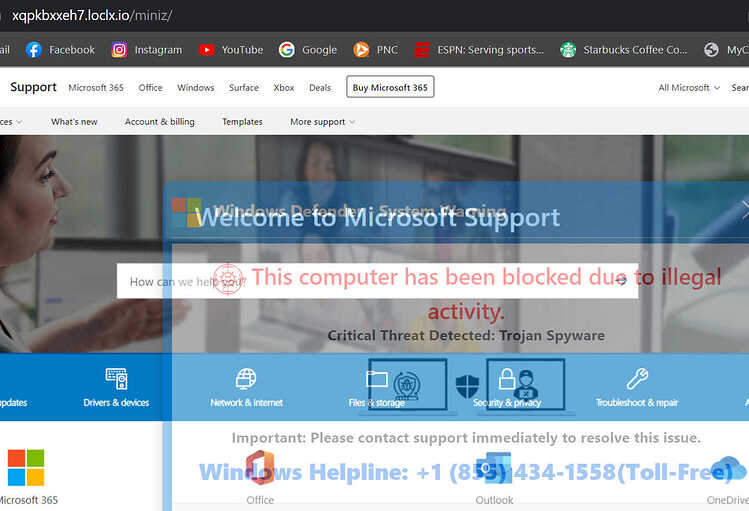Open the Templates link
749x511 pixels.
tap(242, 122)
